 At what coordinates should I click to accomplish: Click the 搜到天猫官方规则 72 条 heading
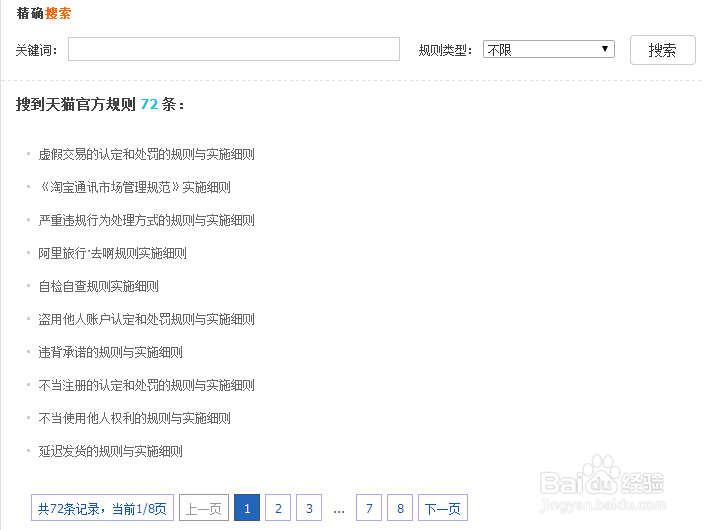(100, 105)
